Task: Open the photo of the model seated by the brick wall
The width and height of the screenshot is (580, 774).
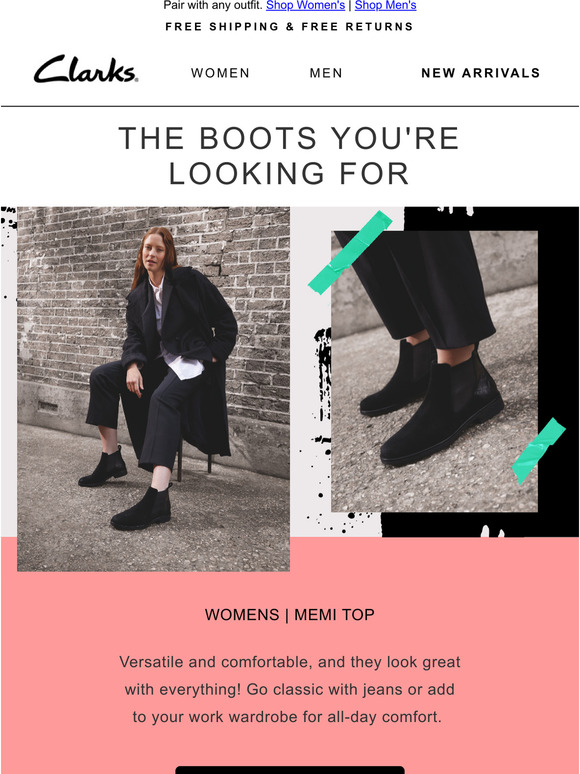Action: click(x=154, y=389)
